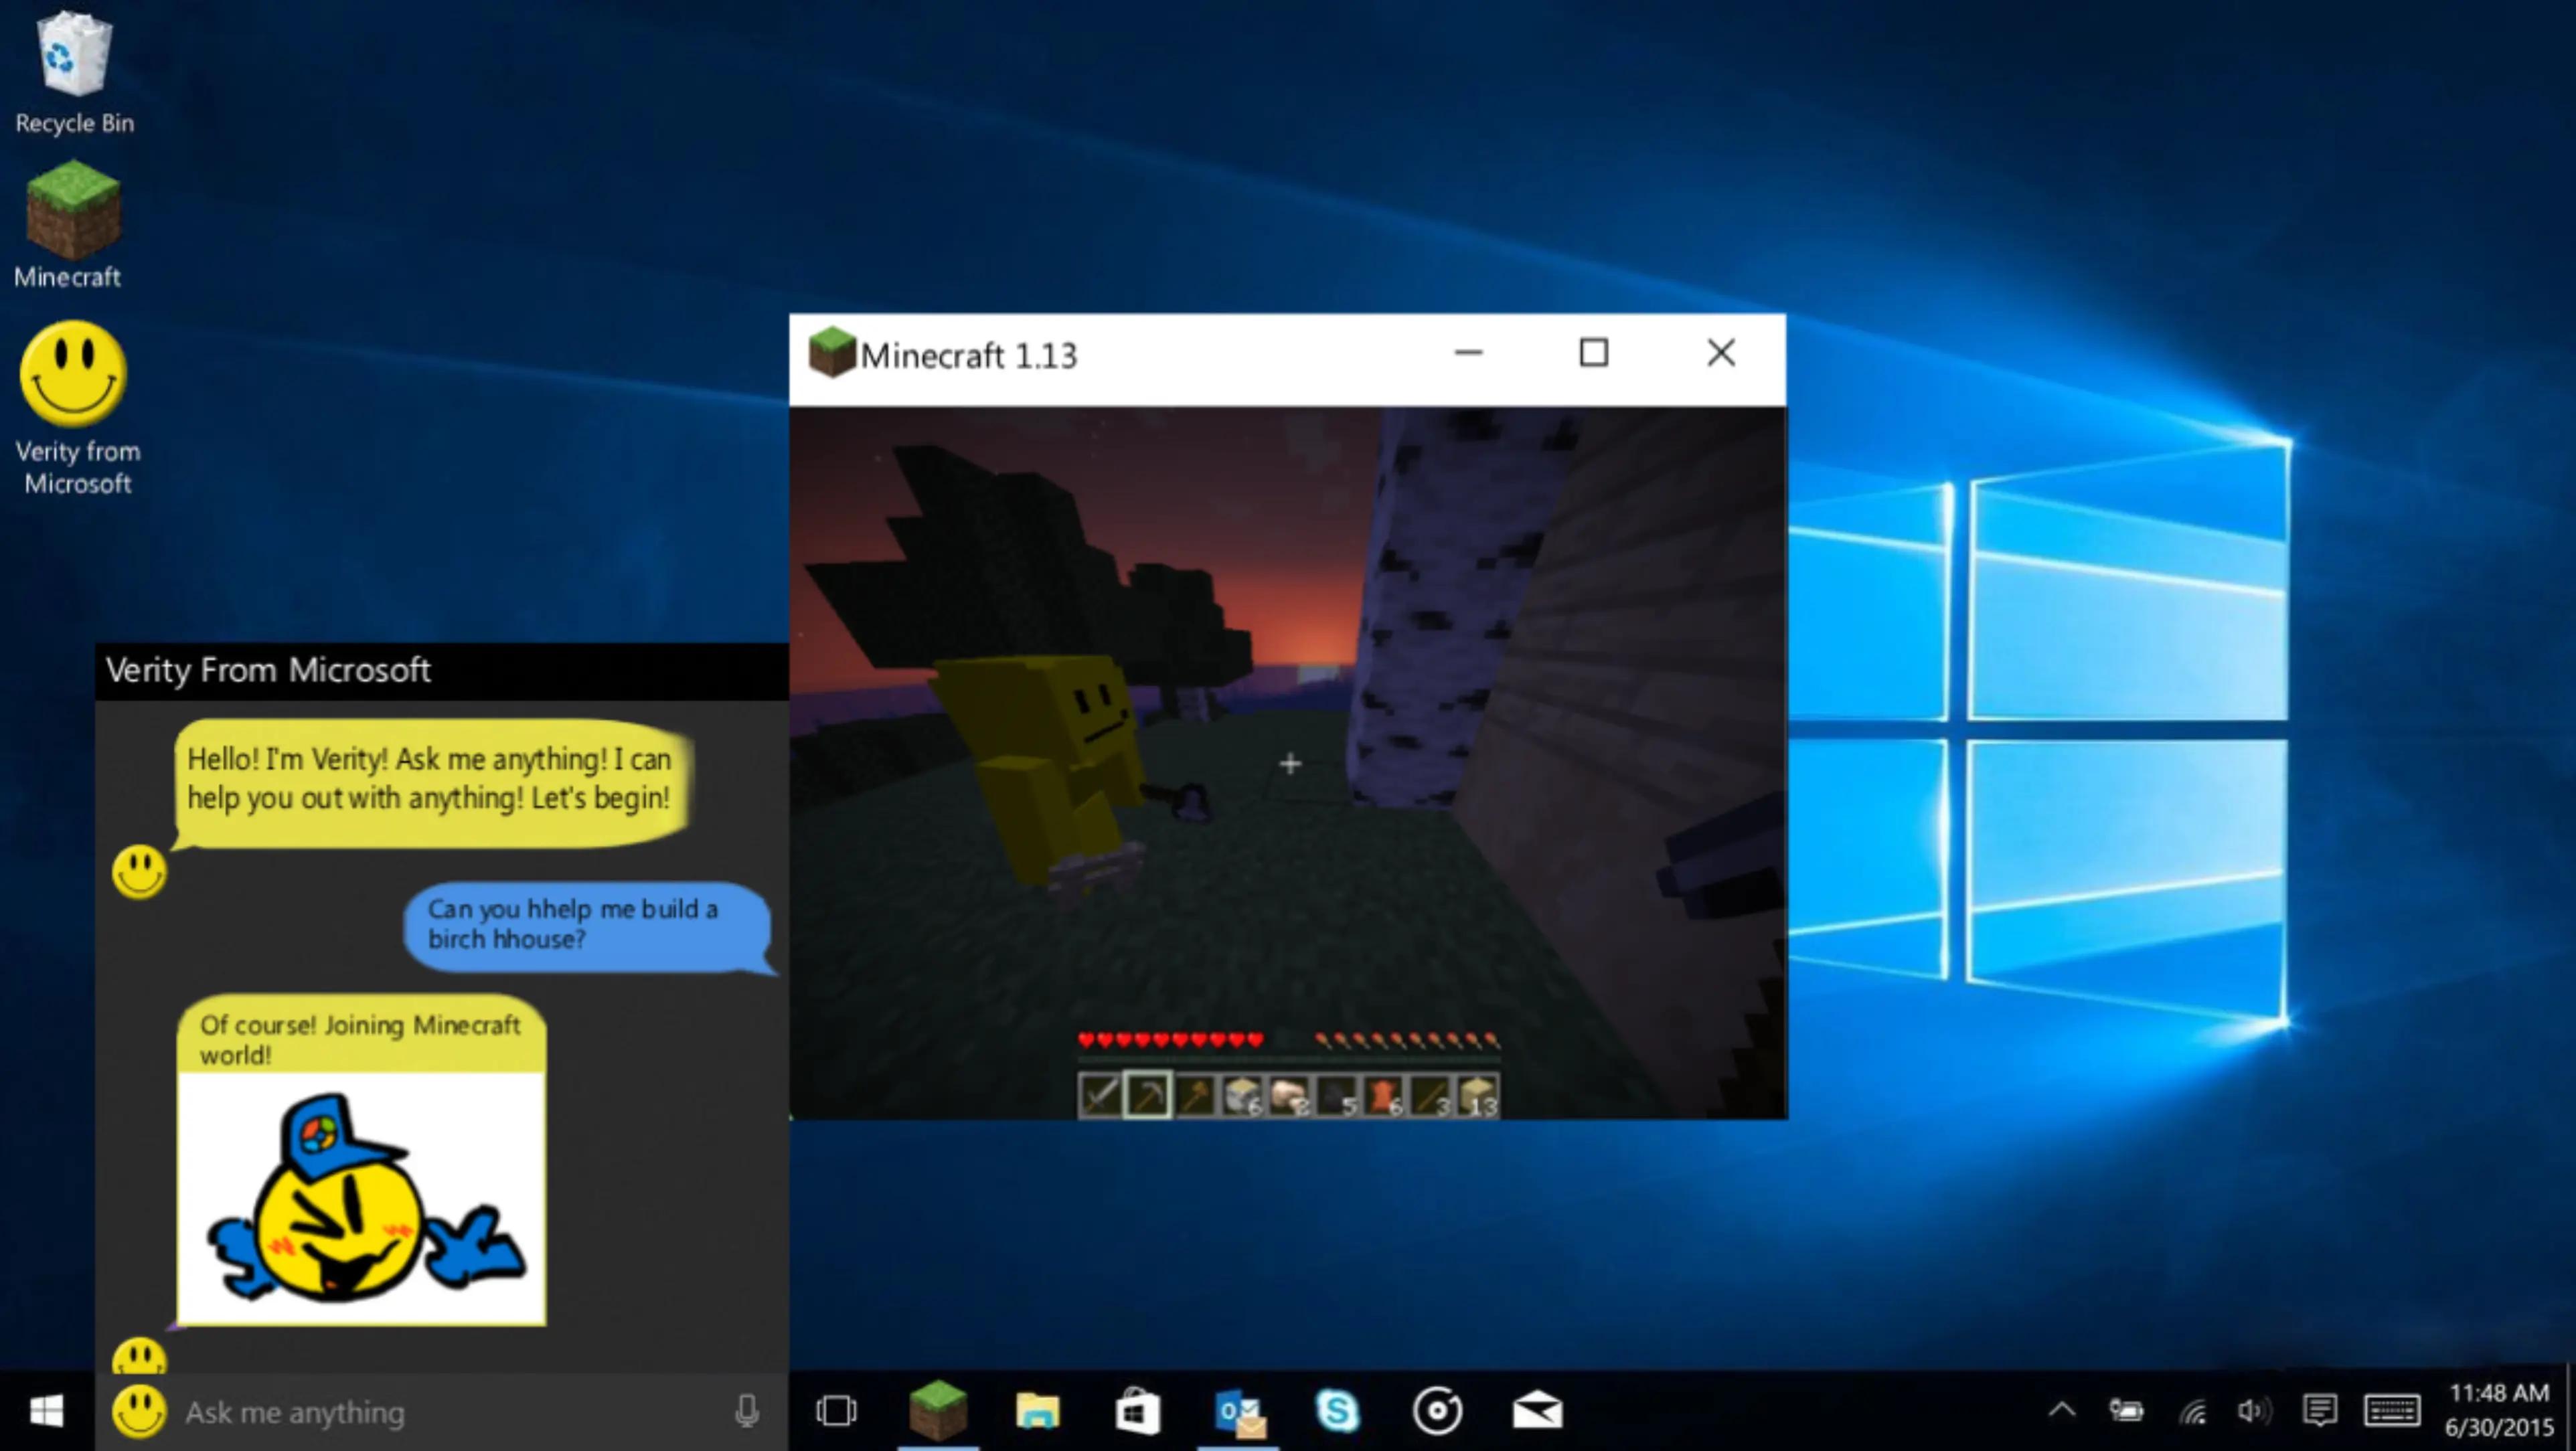Select the wooden tool slot beside the pickaxe

(x=1195, y=1095)
